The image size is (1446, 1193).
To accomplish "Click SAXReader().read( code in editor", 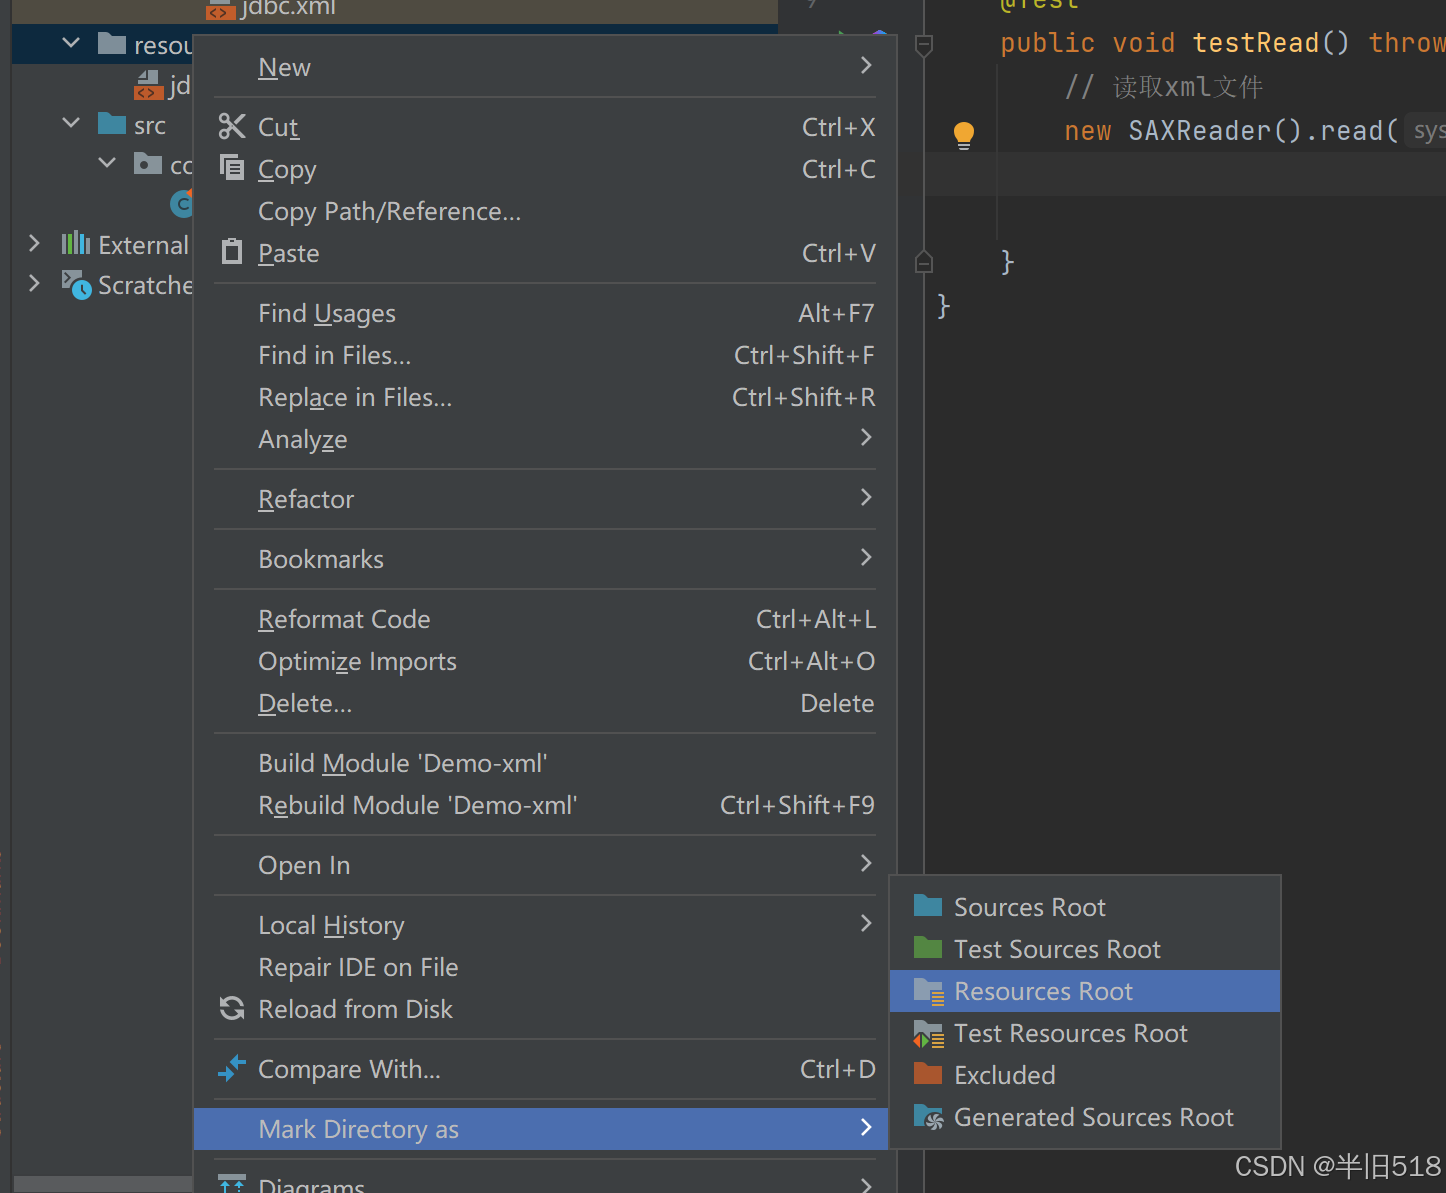I will (1263, 131).
